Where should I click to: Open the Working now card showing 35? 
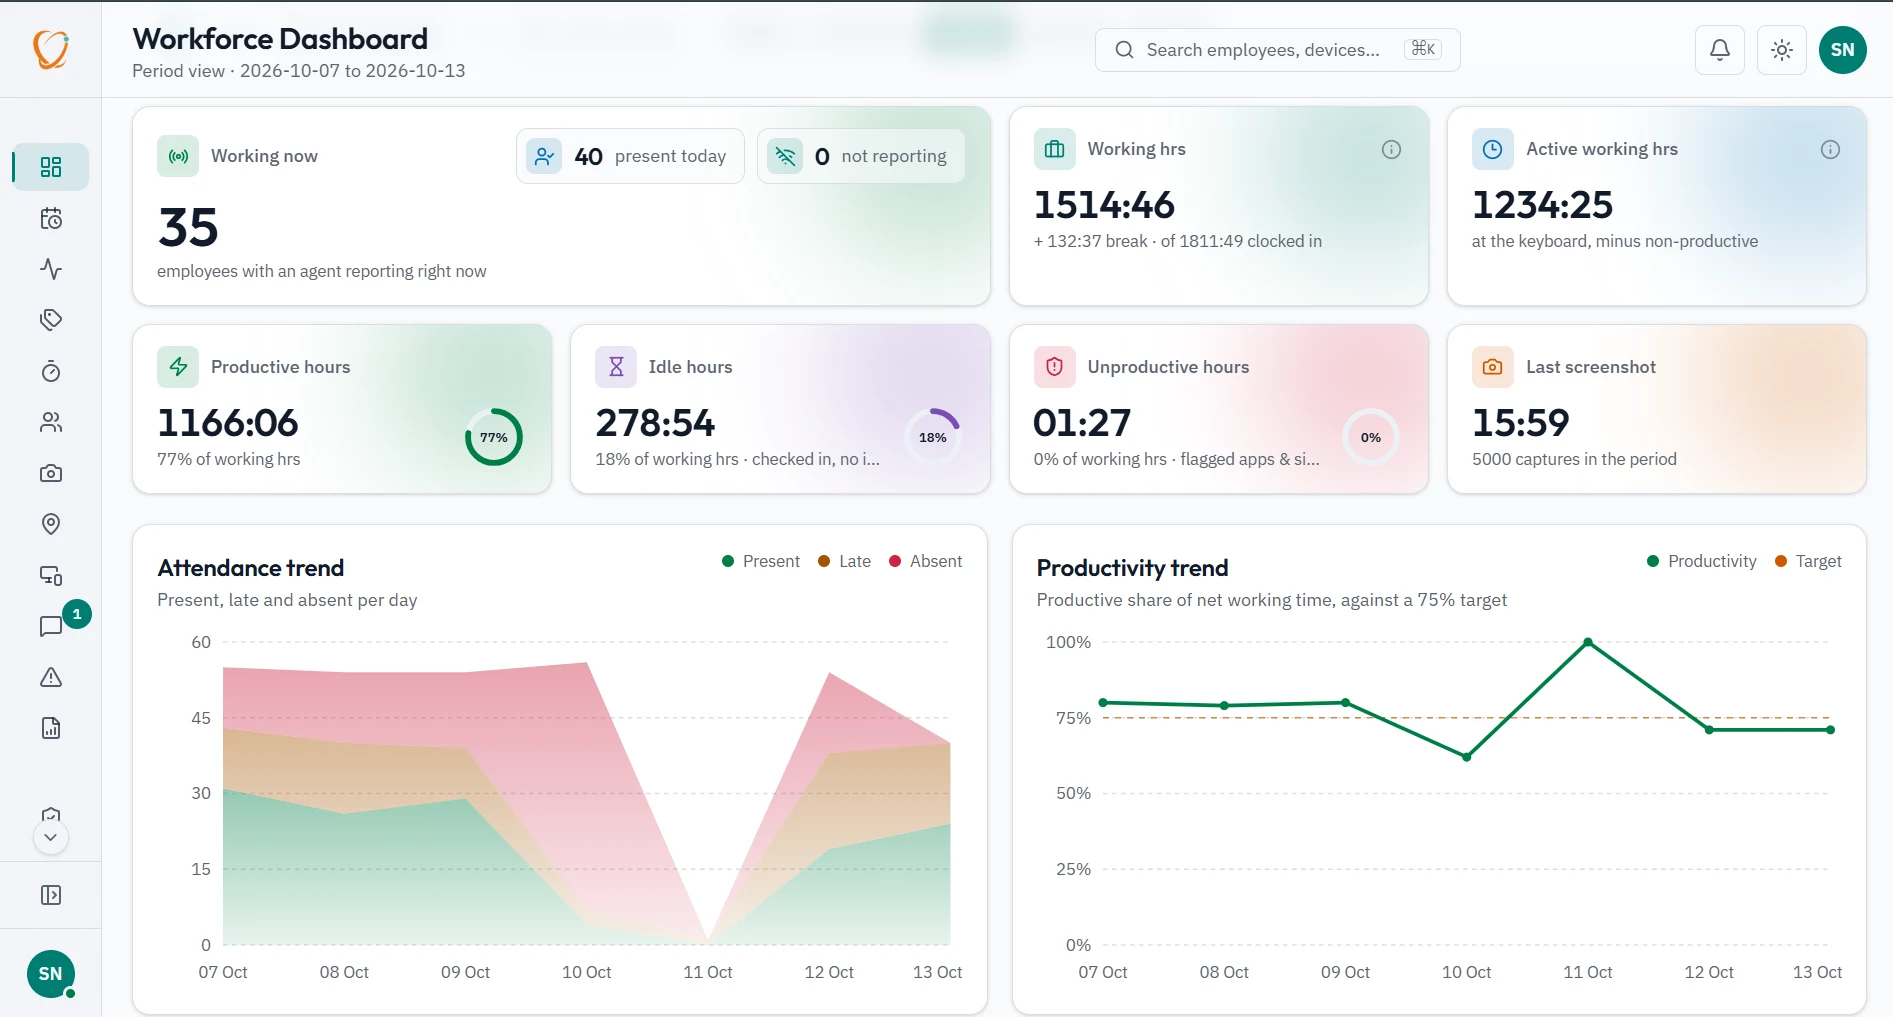(x=561, y=206)
